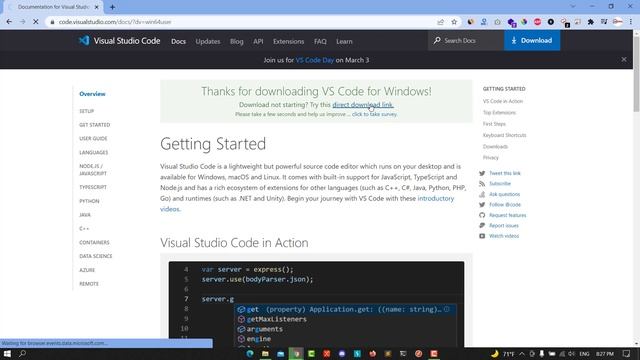
Task: Open the Extensions puzzle piece menu
Action: [x=591, y=22]
